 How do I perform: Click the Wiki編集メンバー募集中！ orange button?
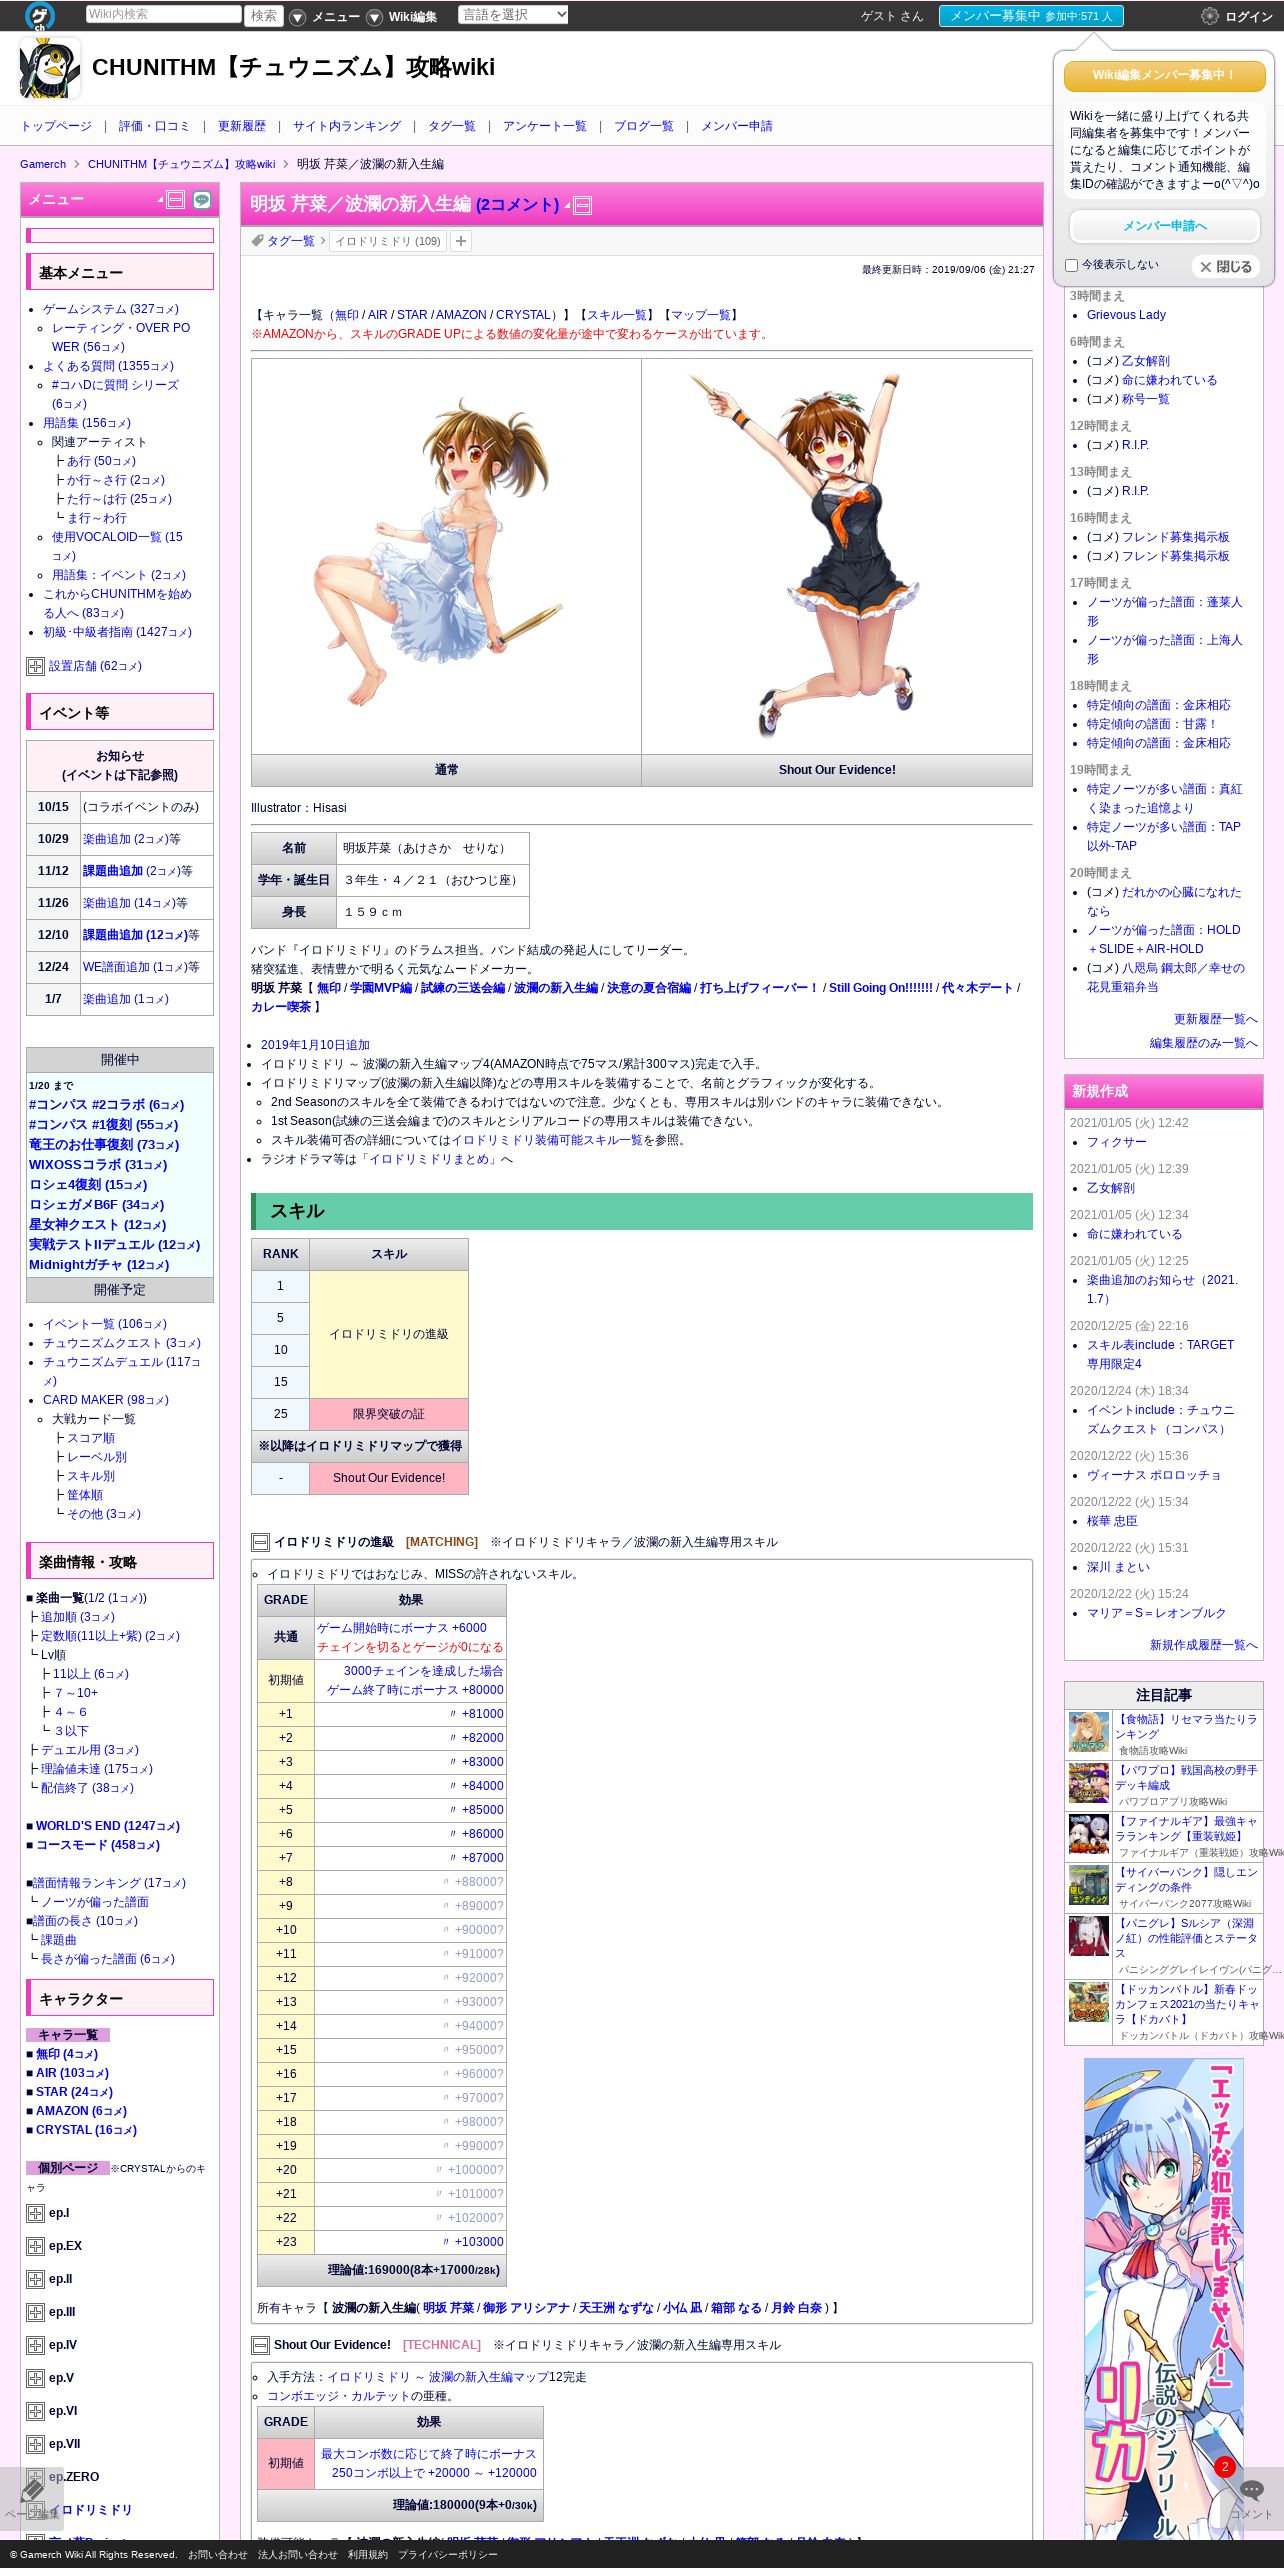tap(1164, 75)
